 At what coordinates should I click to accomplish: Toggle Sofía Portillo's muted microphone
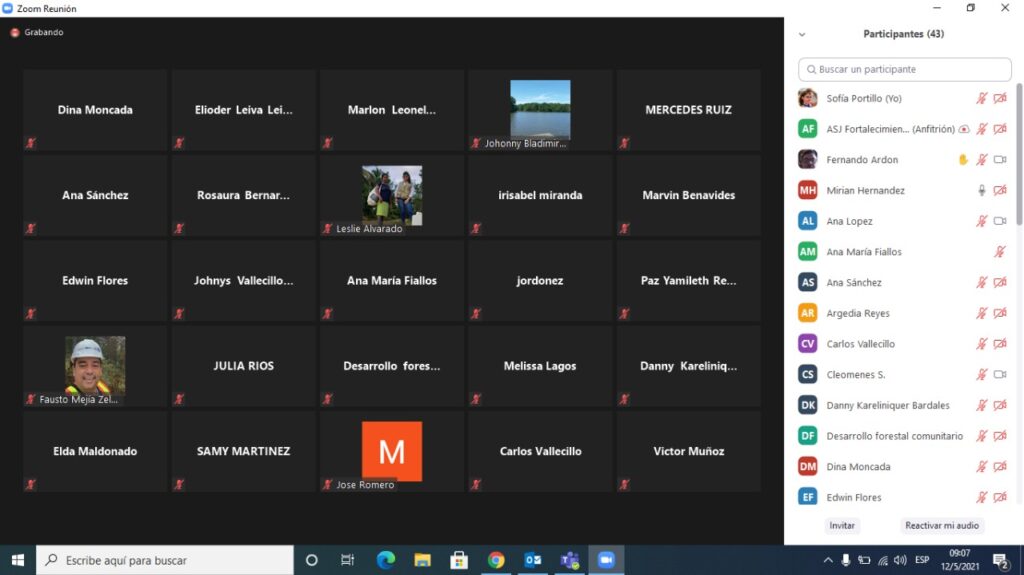(982, 98)
